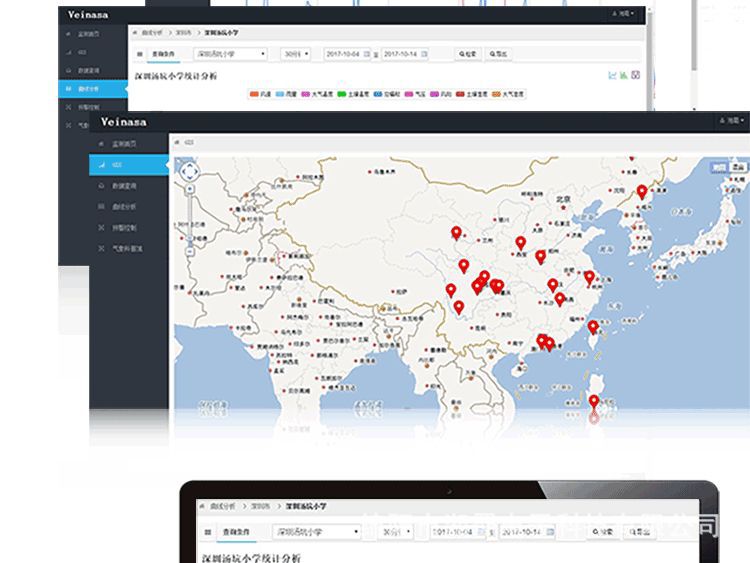Click the 北京 label on the map
The image size is (750, 563).
pyautogui.click(x=563, y=199)
